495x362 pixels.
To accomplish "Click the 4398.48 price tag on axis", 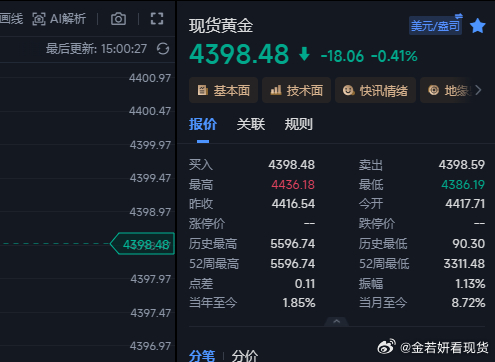I will coord(143,244).
